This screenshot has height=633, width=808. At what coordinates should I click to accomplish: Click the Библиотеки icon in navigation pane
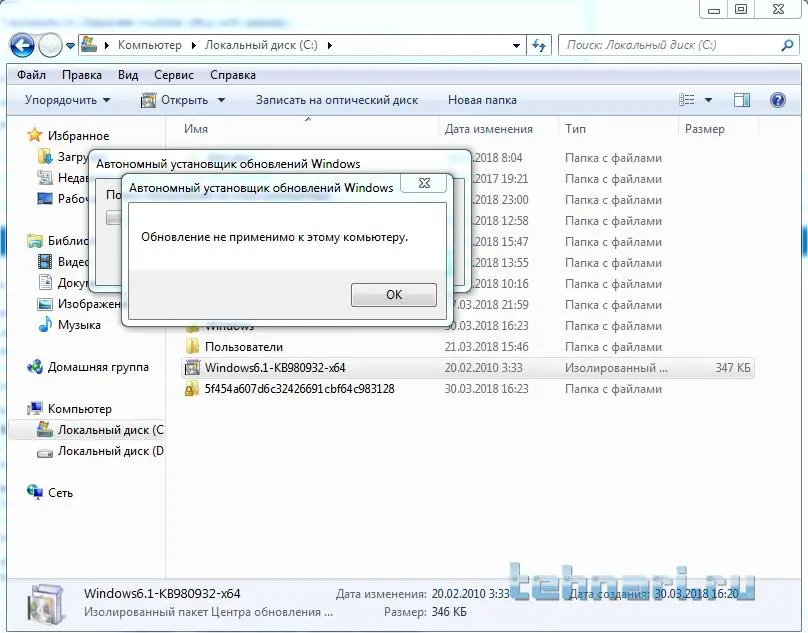35,241
